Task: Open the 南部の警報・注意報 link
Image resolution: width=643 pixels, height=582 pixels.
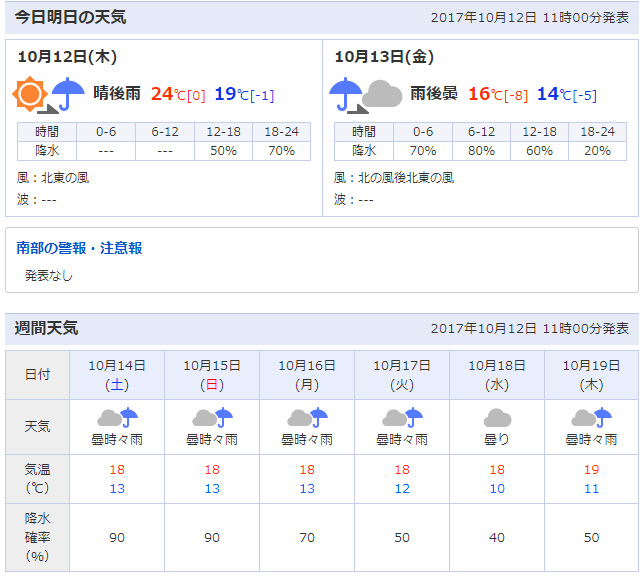Action: pyautogui.click(x=80, y=247)
